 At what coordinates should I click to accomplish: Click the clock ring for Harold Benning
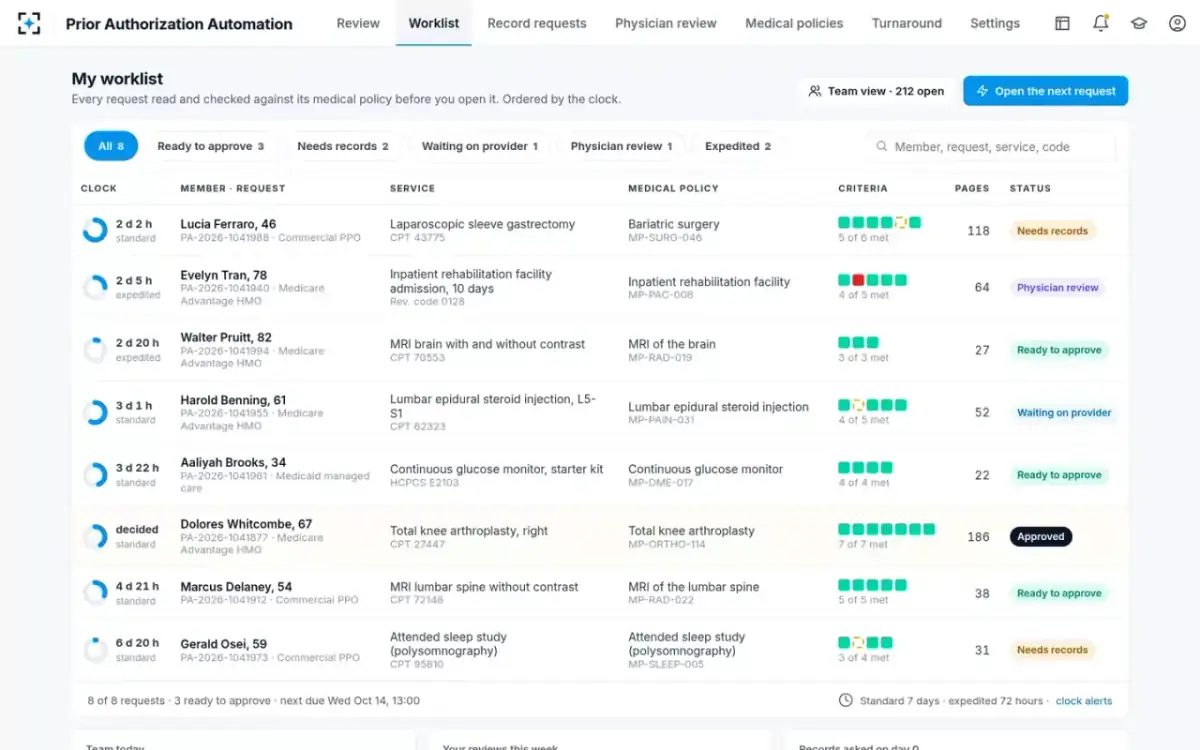coord(95,413)
